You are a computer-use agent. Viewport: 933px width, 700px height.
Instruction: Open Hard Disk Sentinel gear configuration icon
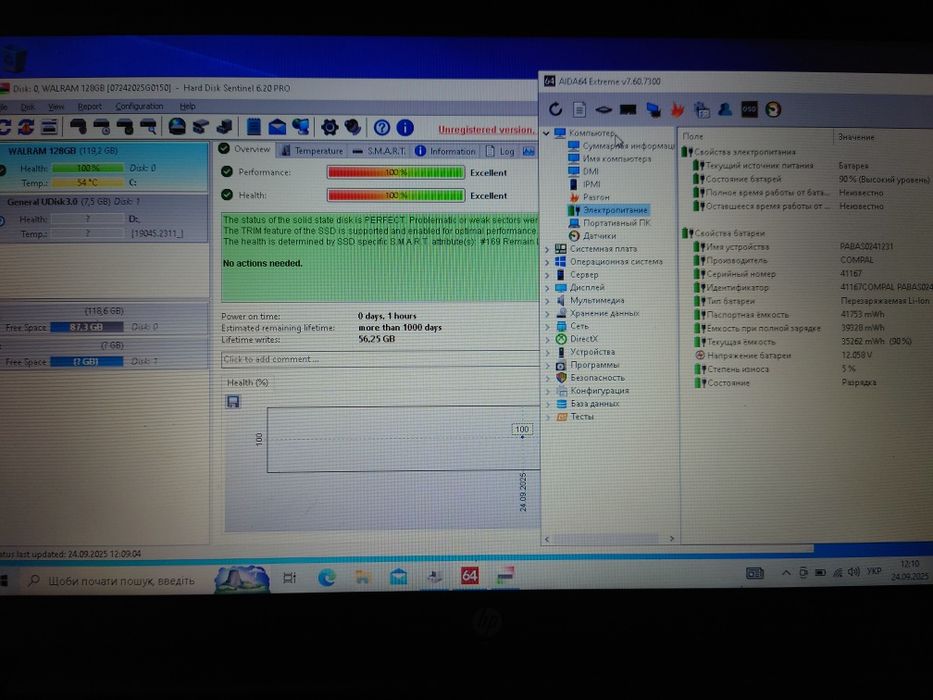click(x=329, y=127)
